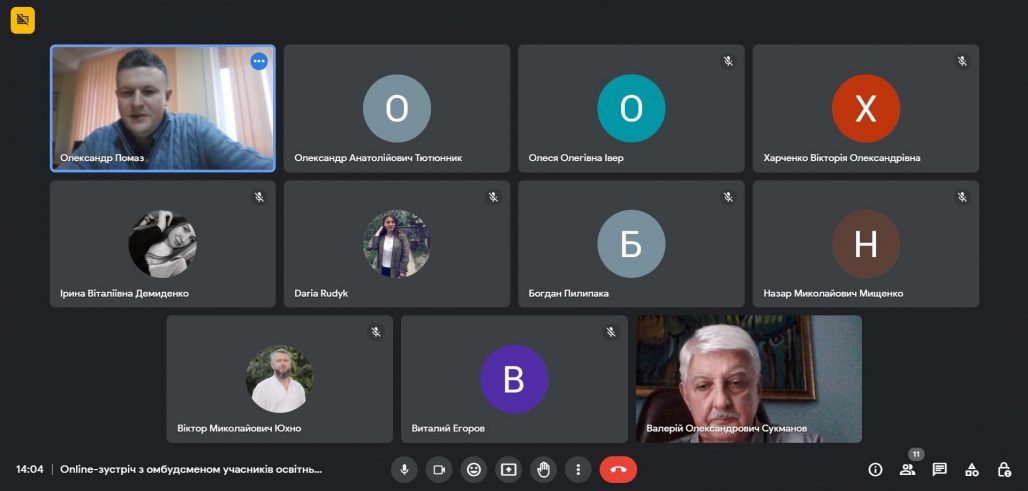Screen dimensions: 1028x491
Task: Click muted mic icon on Ірина Демиденко tile
Action: click(x=259, y=197)
